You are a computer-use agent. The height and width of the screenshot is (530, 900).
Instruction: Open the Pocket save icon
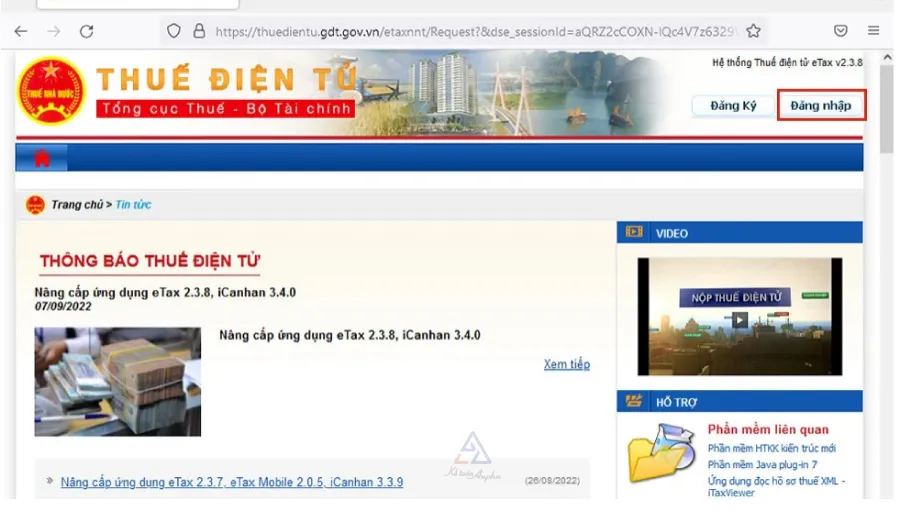pos(840,31)
